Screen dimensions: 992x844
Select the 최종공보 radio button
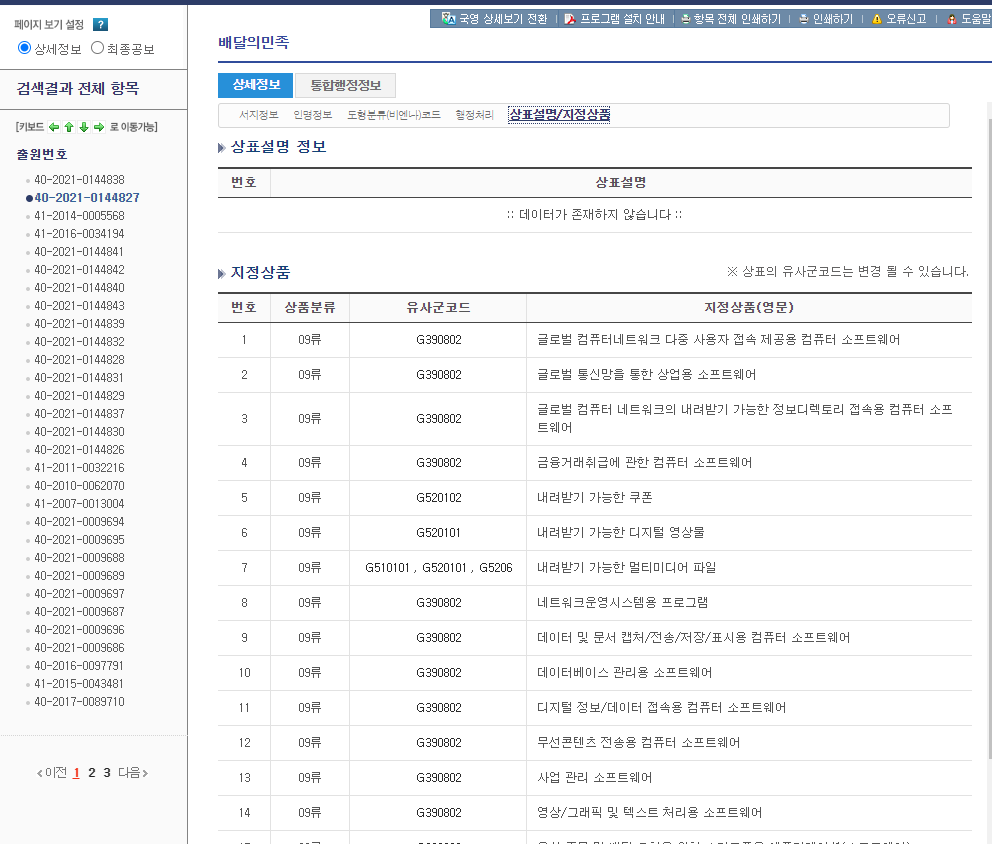coord(97,48)
